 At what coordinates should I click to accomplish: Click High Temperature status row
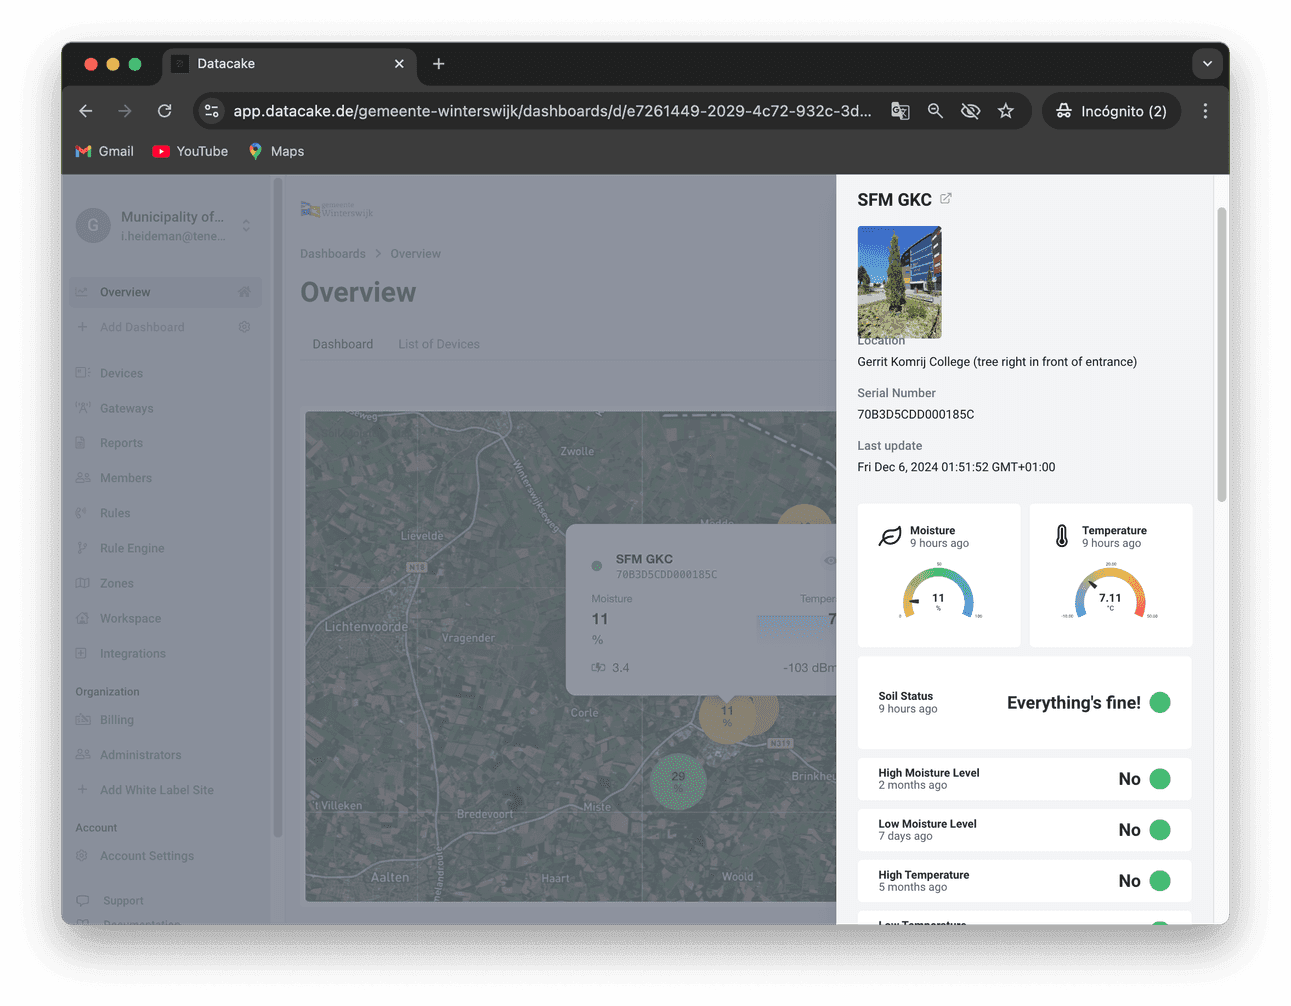(x=1025, y=881)
